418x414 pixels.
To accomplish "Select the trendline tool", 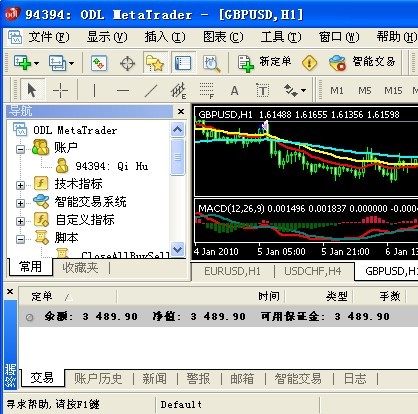I will click(x=151, y=90).
